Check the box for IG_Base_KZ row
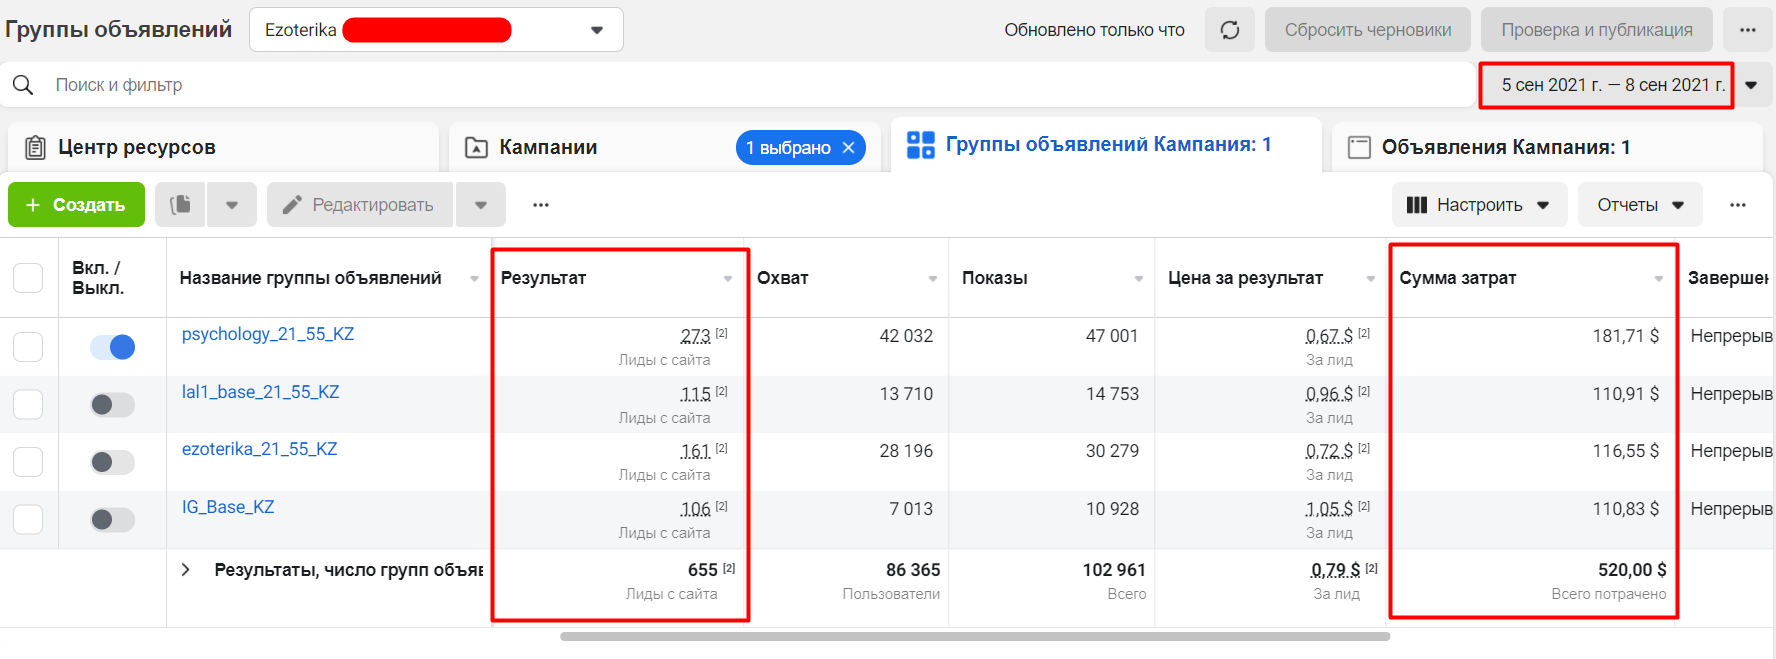 click(28, 519)
